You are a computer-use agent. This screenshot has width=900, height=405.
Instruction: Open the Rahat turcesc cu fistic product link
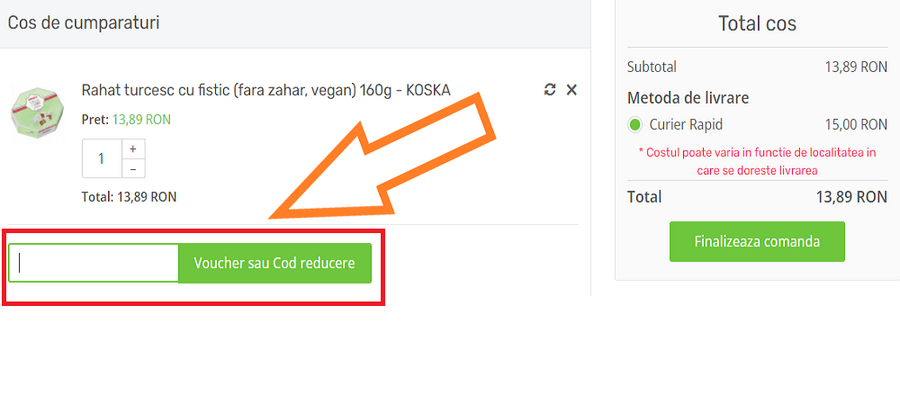pos(265,90)
